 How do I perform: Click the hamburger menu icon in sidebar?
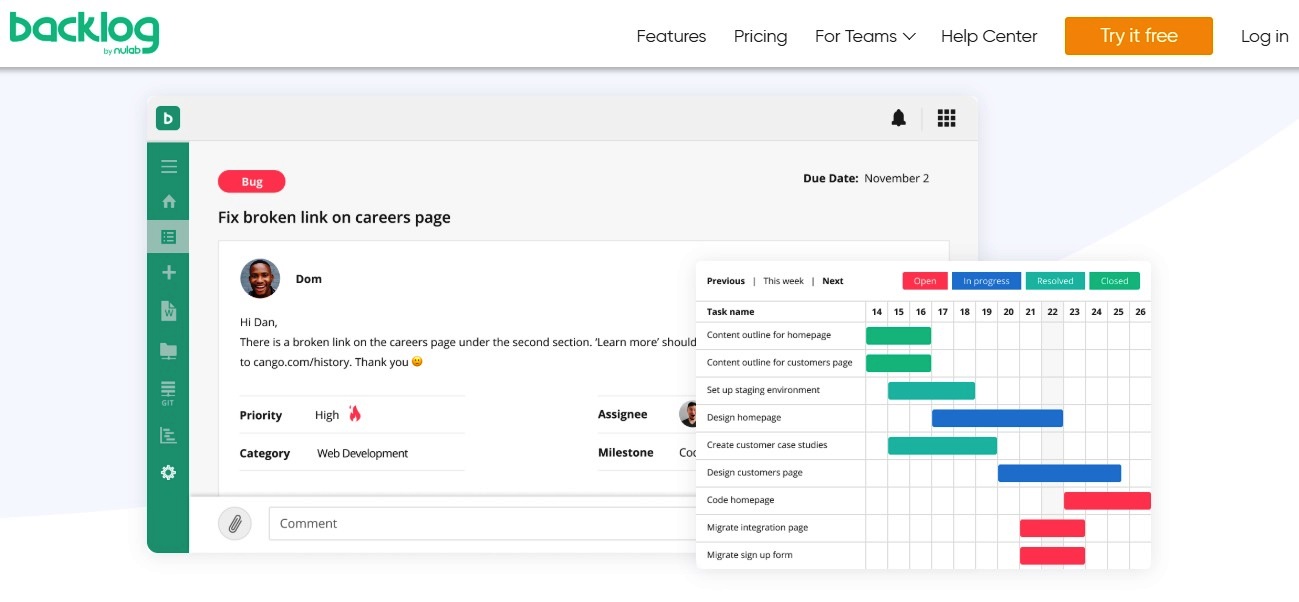click(168, 167)
